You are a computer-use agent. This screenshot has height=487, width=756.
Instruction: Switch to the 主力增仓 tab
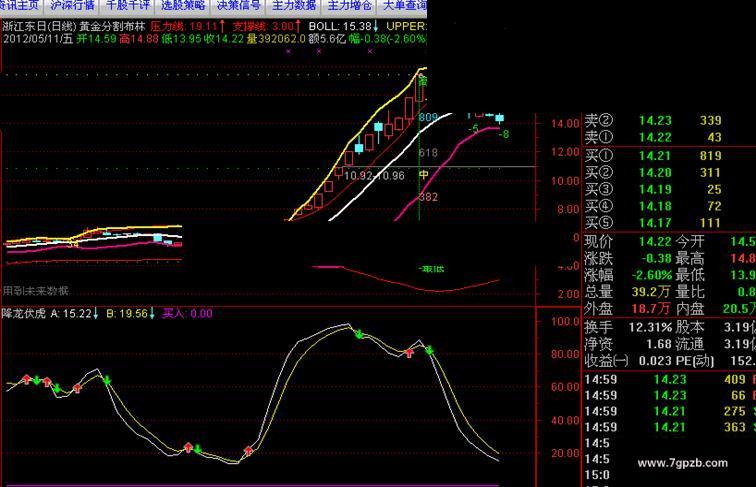click(349, 5)
